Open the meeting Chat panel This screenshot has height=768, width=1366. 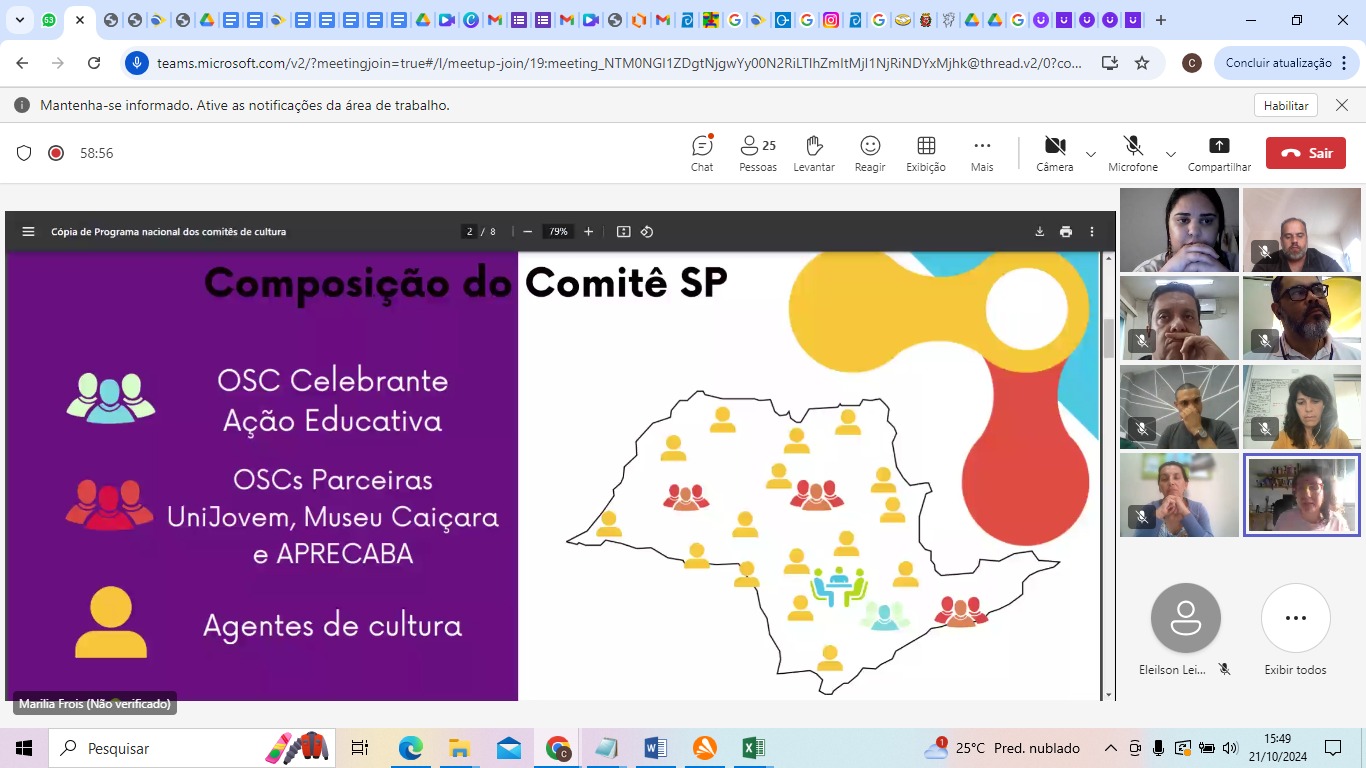(702, 153)
